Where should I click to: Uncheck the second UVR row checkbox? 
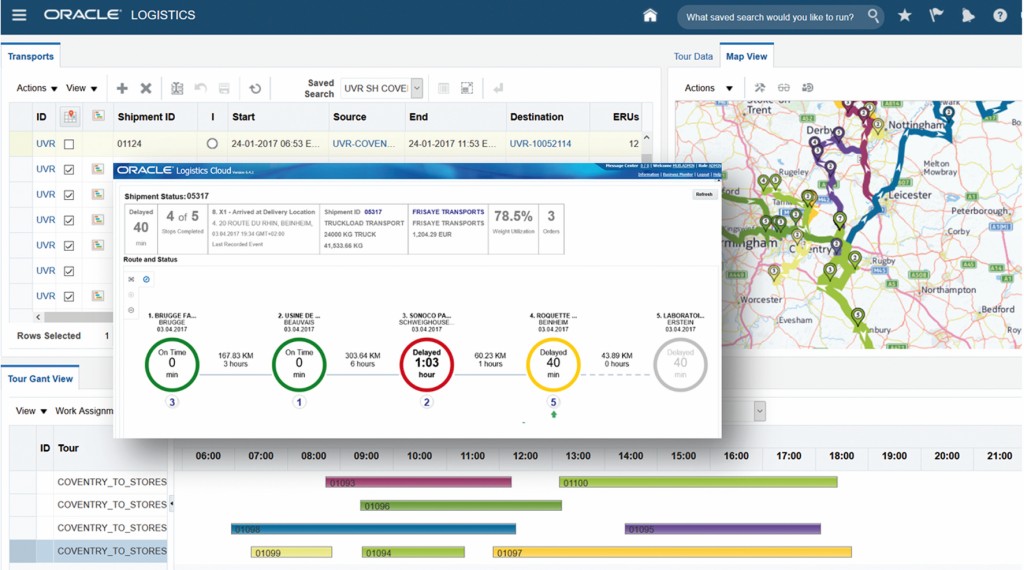[x=69, y=170]
